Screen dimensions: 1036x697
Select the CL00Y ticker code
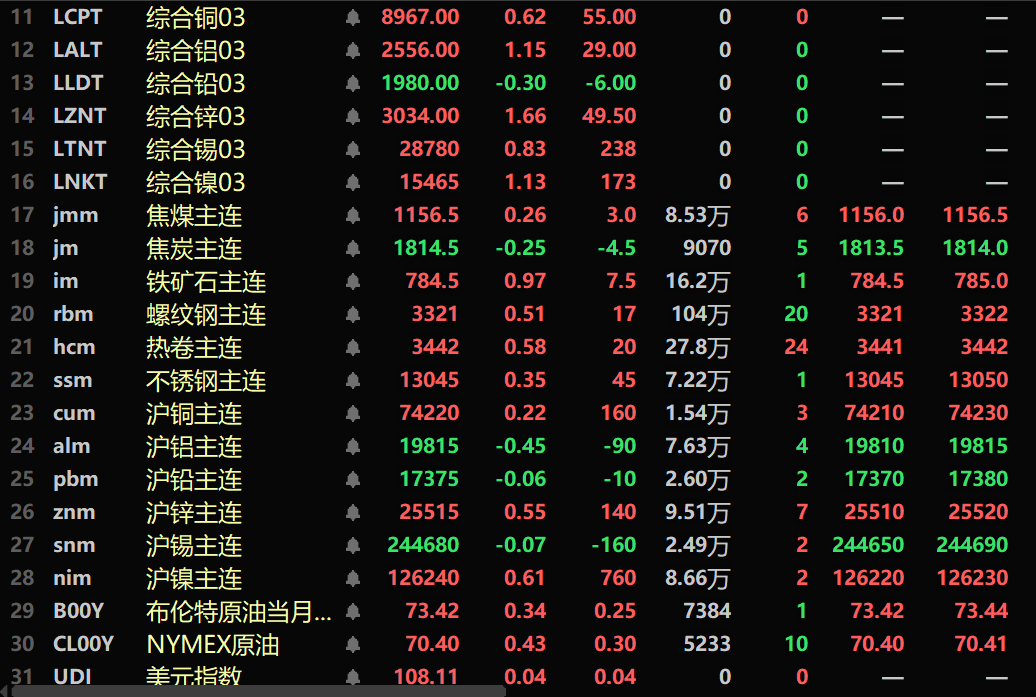(x=84, y=644)
